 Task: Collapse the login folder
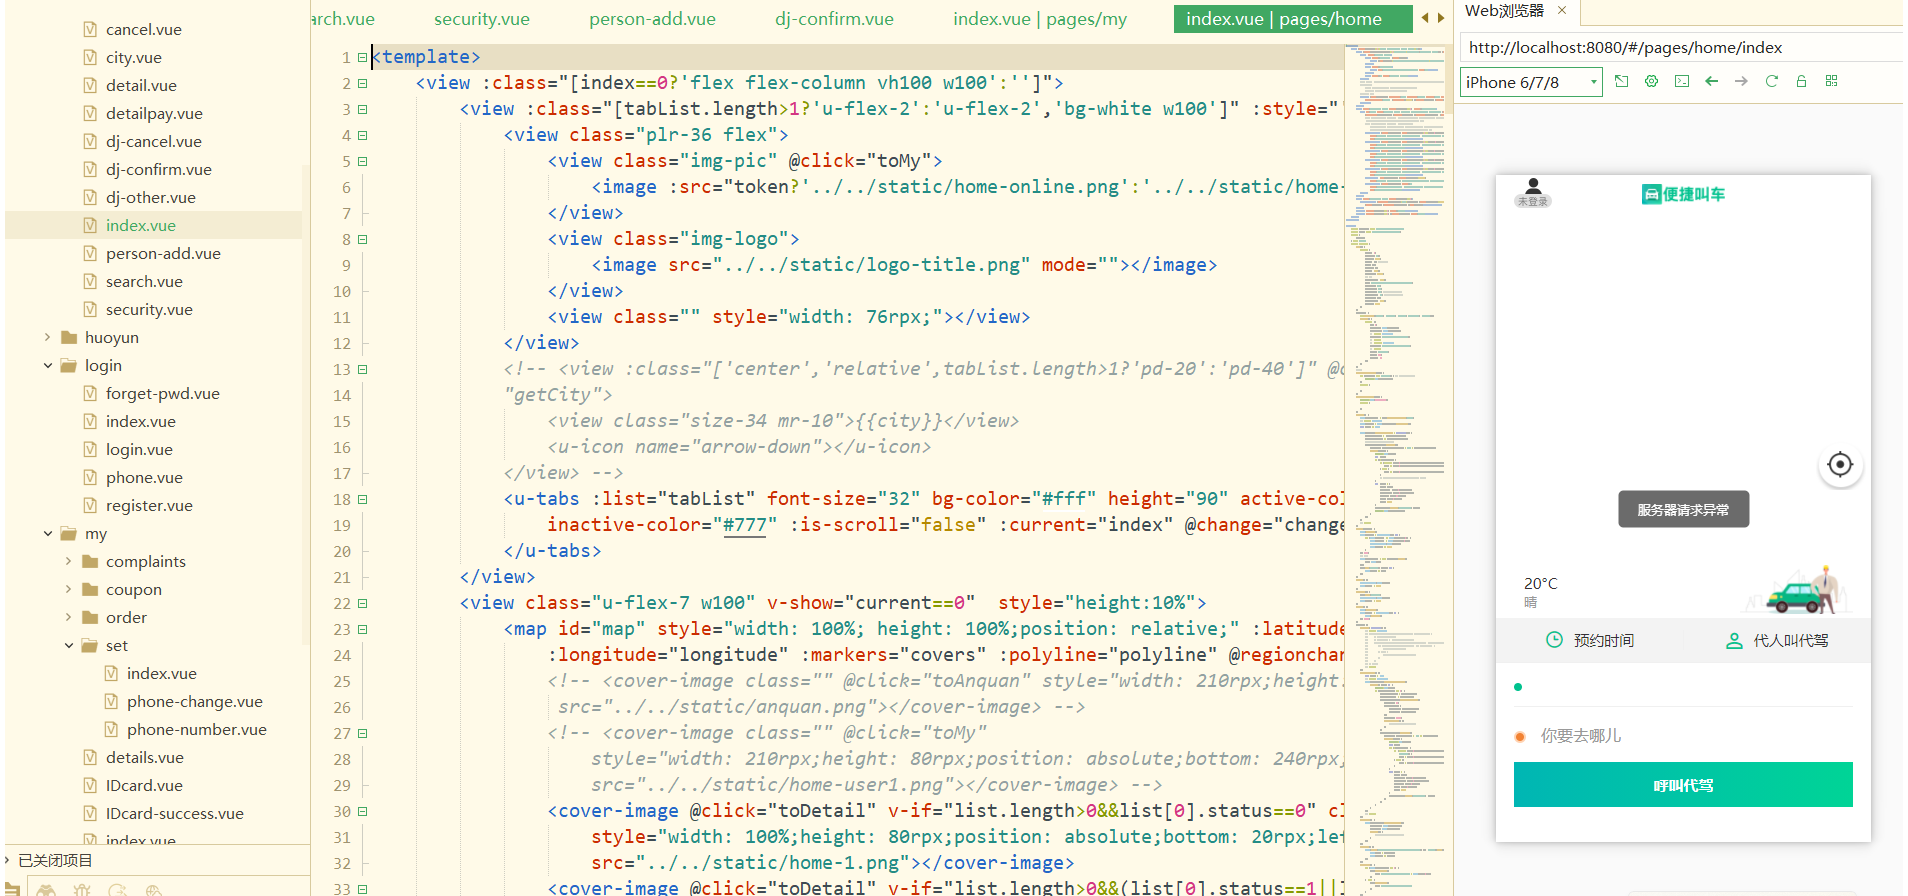point(47,366)
